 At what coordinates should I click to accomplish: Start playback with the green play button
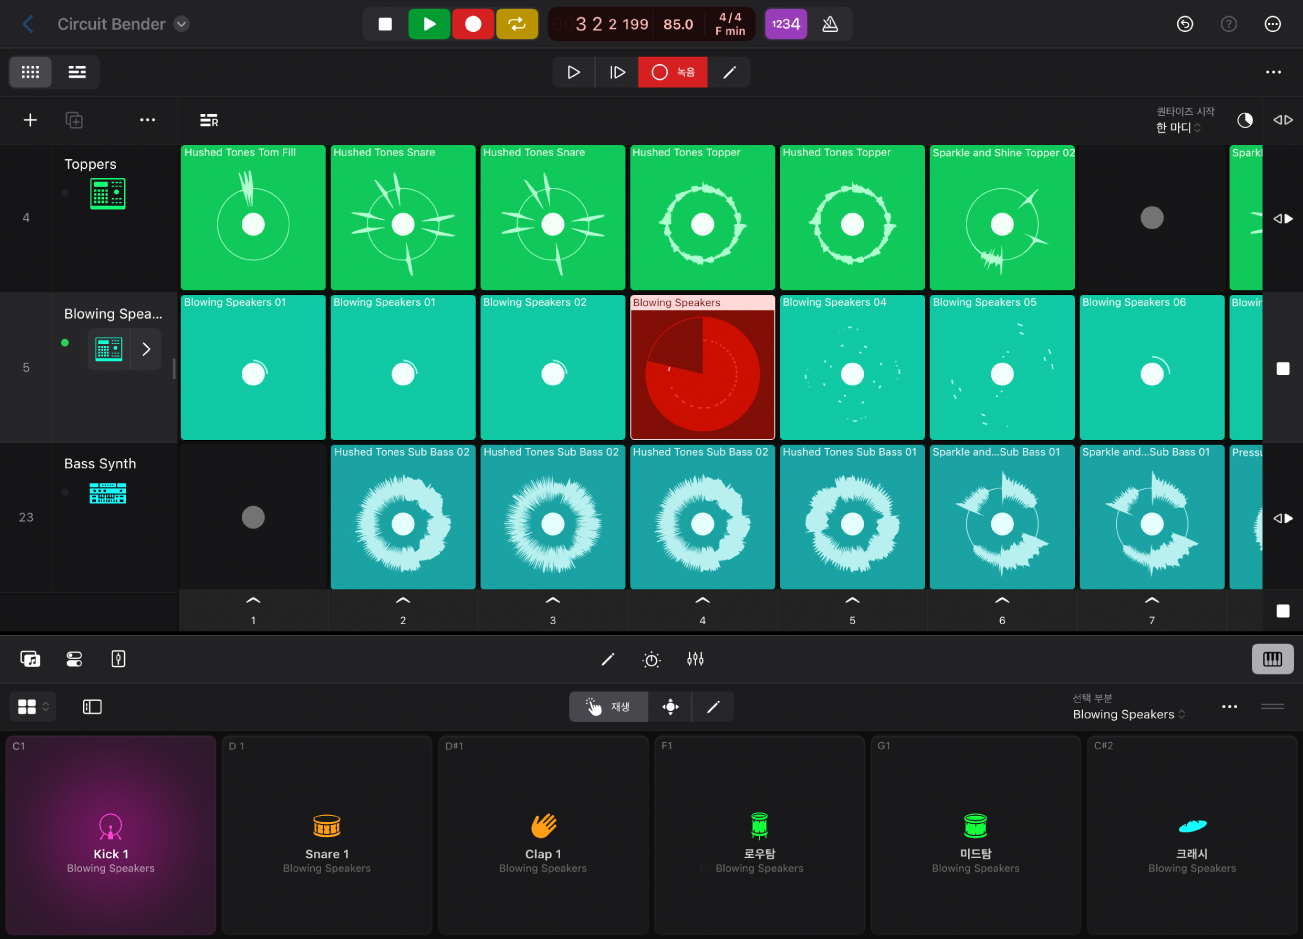[x=429, y=24]
